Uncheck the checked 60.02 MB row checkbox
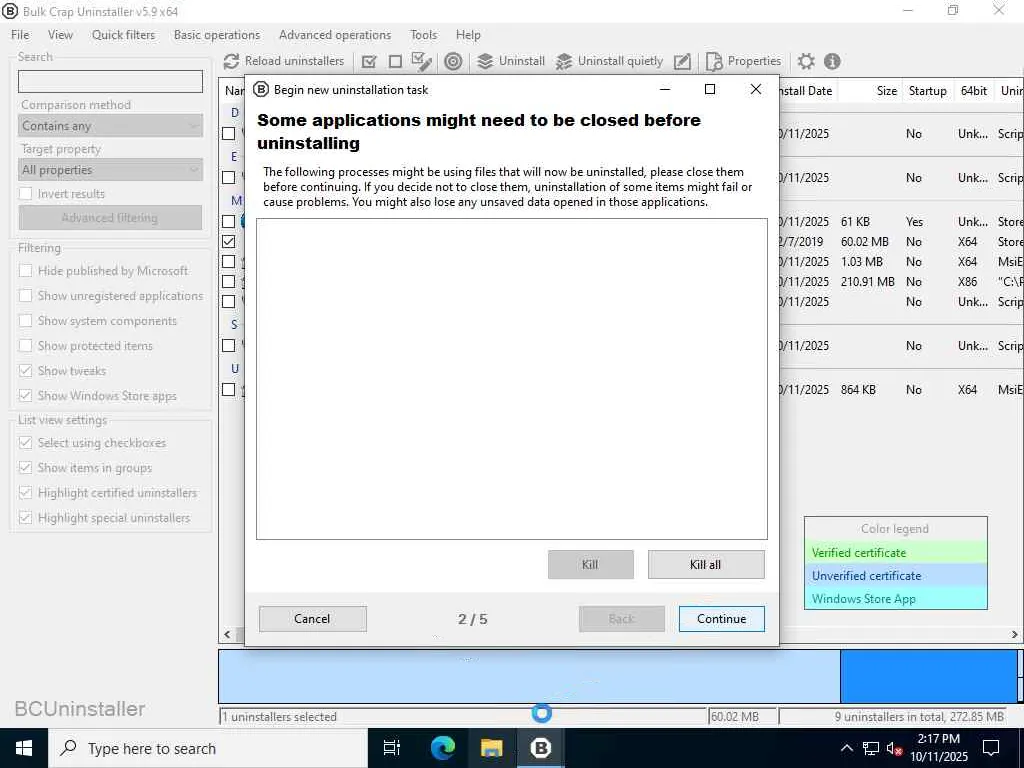This screenshot has height=768, width=1024. click(229, 242)
